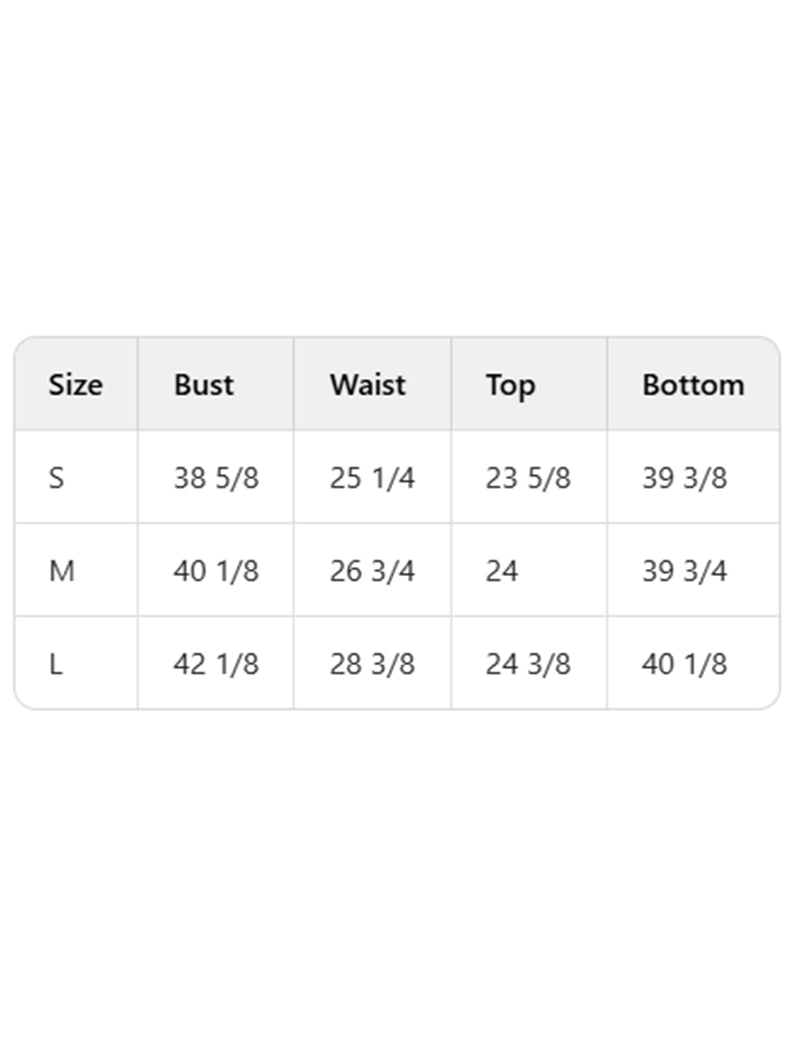Select the Top column header

click(x=510, y=385)
